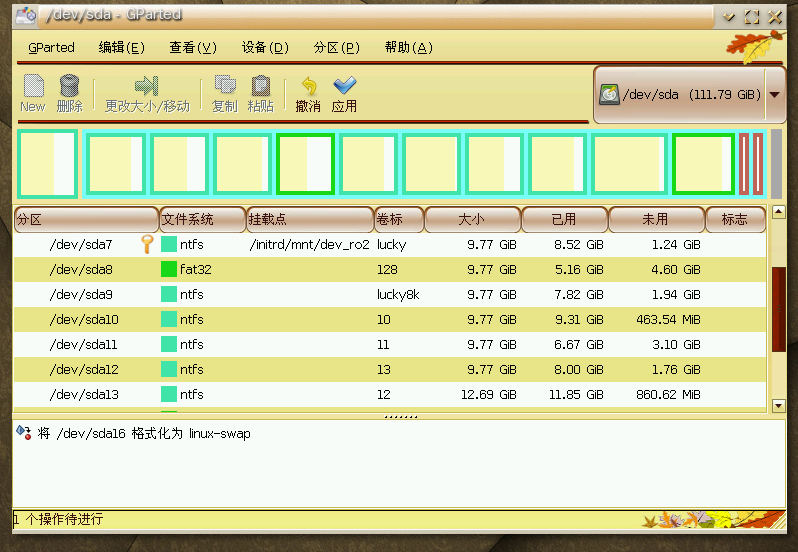This screenshot has width=798, height=552.
Task: Click the partition list vertical scrollbar thumb
Action: coord(778,309)
